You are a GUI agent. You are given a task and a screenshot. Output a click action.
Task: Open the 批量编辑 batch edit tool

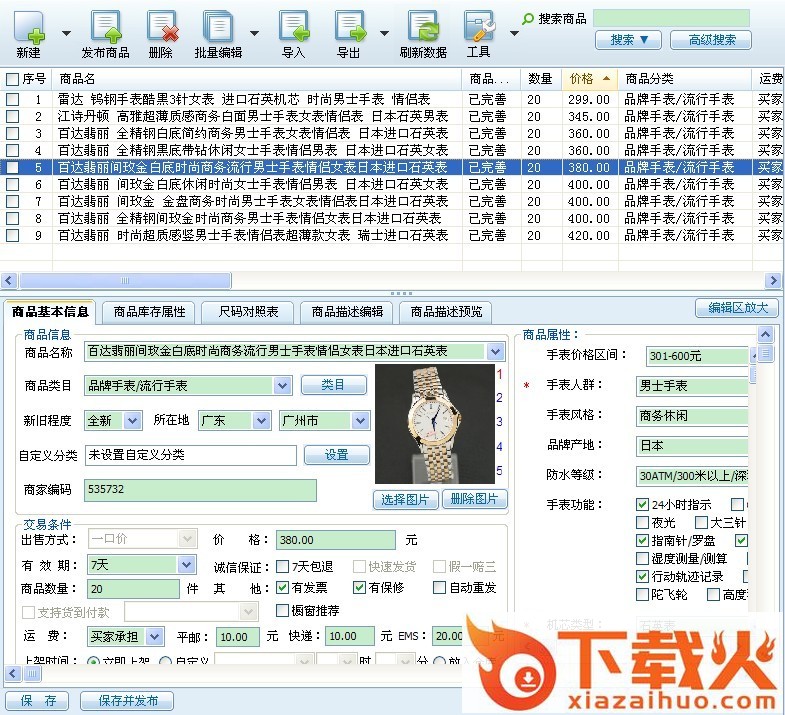click(x=217, y=29)
